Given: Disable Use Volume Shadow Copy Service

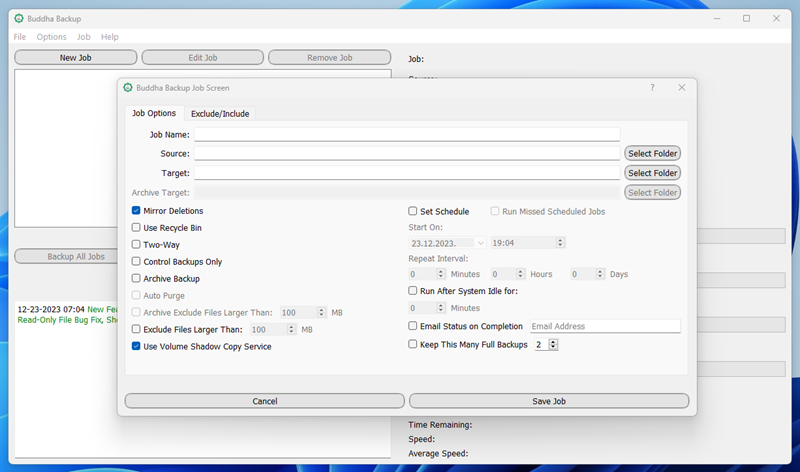Looking at the screenshot, I should [x=136, y=347].
